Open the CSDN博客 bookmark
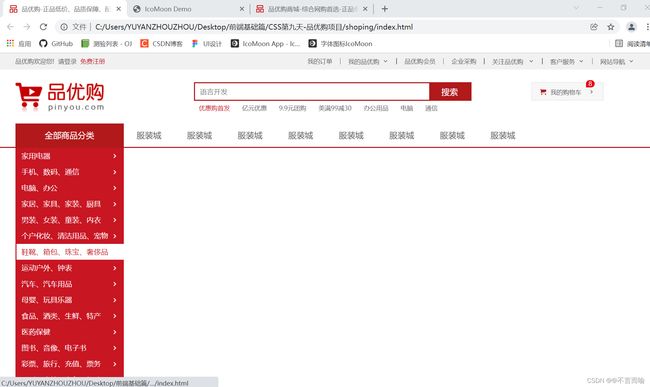The width and height of the screenshot is (650, 387). click(x=161, y=44)
